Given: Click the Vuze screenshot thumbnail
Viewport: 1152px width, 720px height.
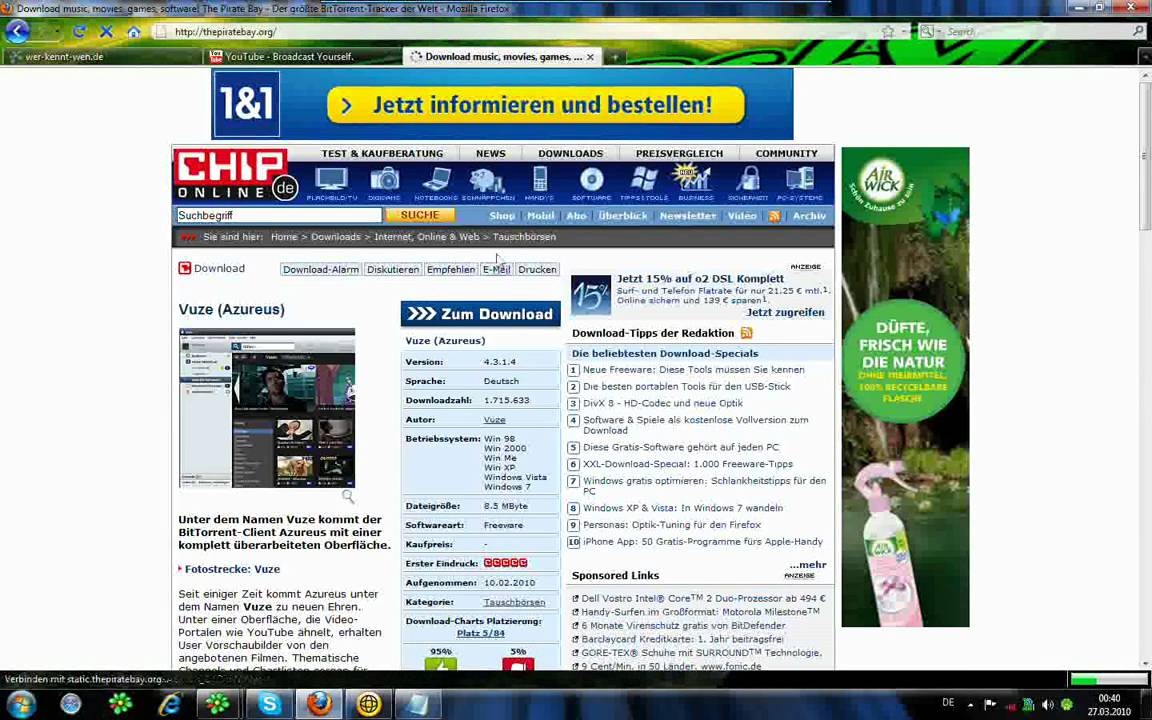Looking at the screenshot, I should click(267, 408).
